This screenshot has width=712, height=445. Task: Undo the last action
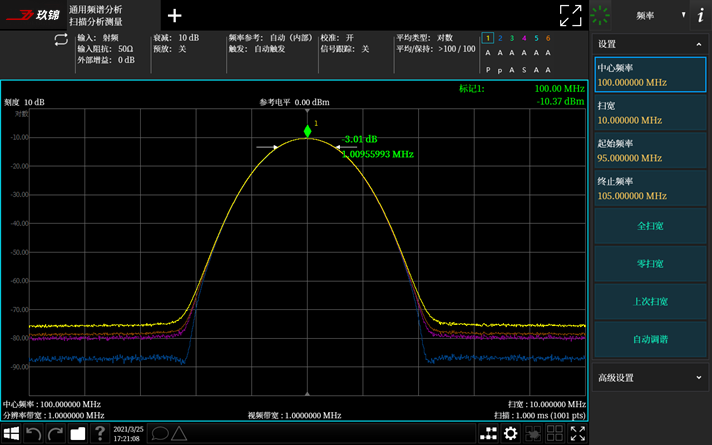(34, 433)
